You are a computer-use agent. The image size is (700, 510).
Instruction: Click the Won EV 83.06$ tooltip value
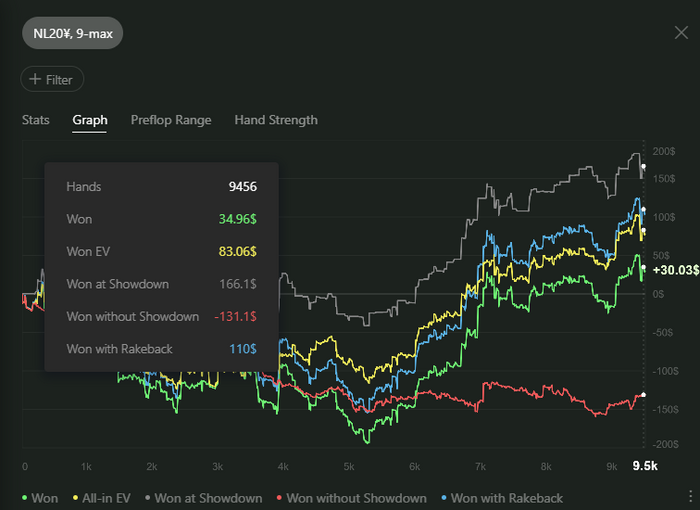(x=237, y=251)
